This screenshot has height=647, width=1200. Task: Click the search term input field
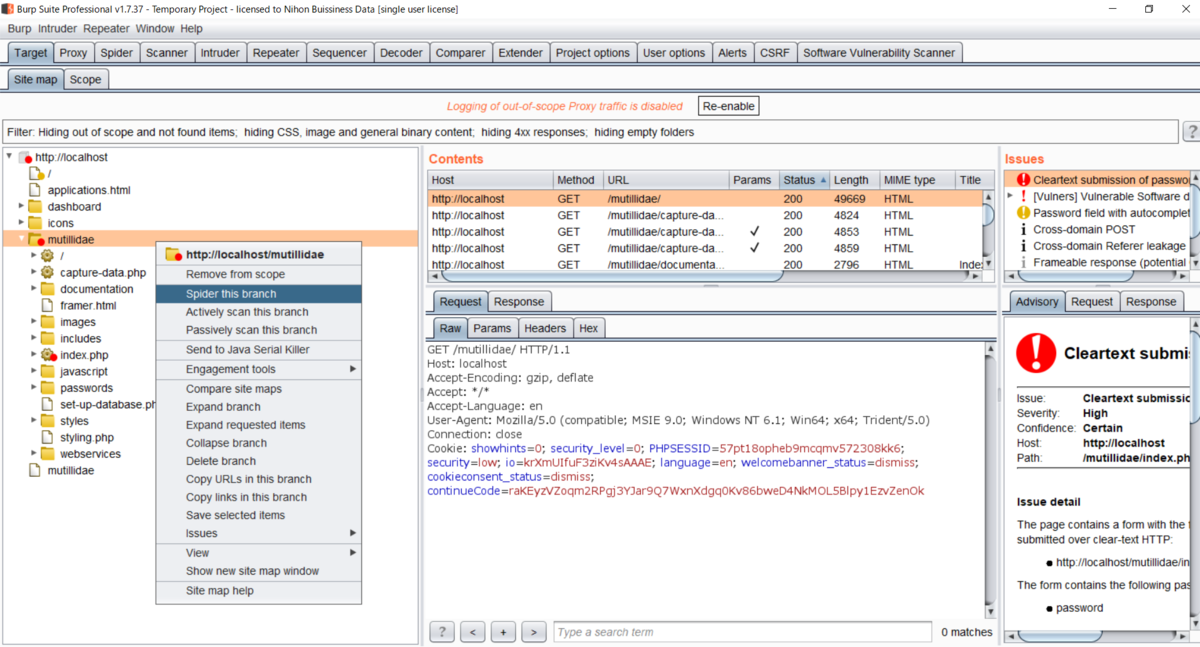coord(742,632)
